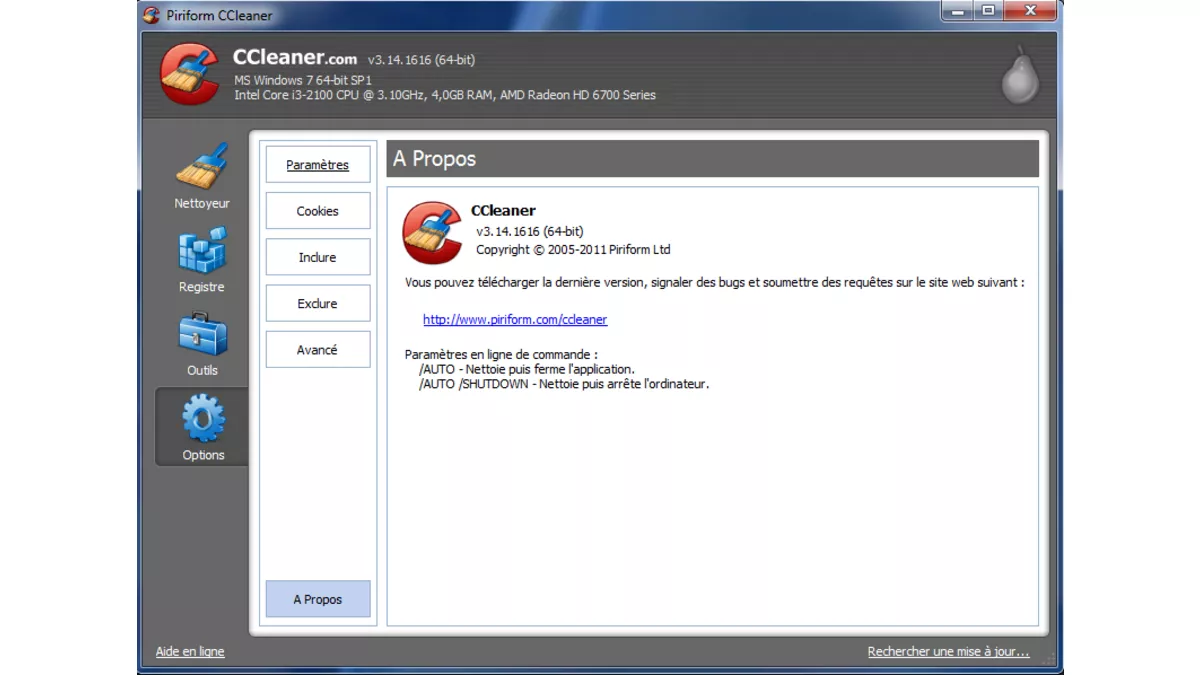This screenshot has height=675, width=1200.
Task: Open the piriform.com/ccleaner link
Action: (514, 319)
